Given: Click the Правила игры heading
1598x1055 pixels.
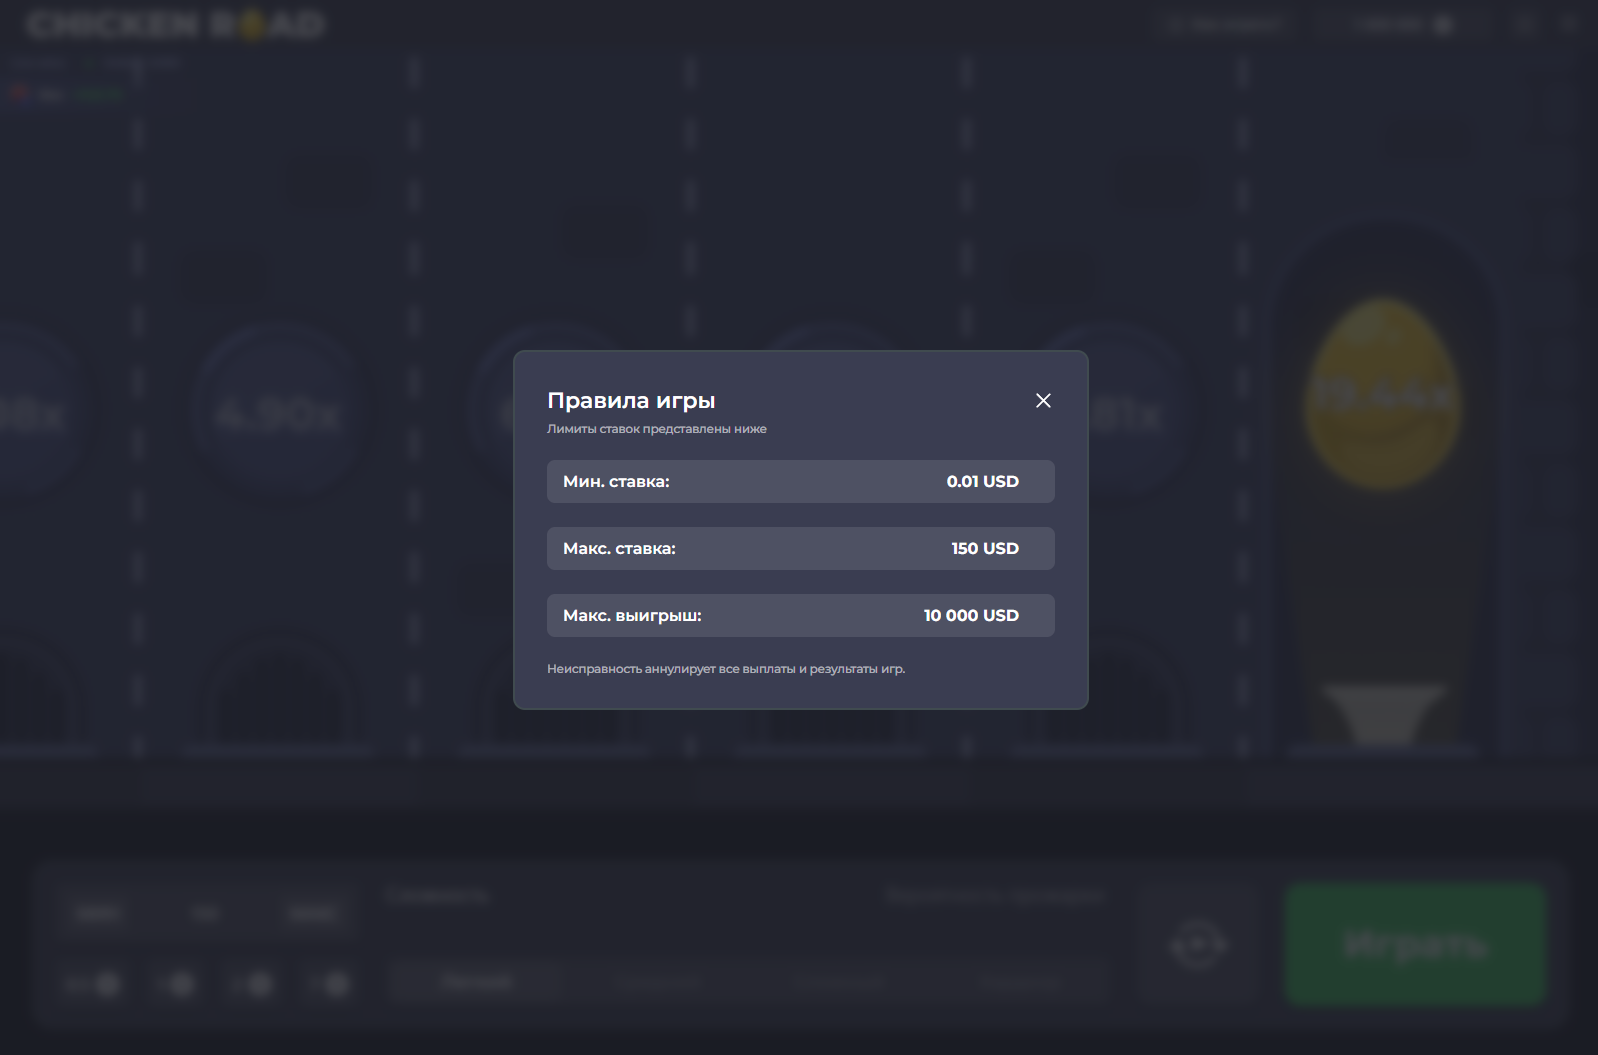Looking at the screenshot, I should pos(631,400).
